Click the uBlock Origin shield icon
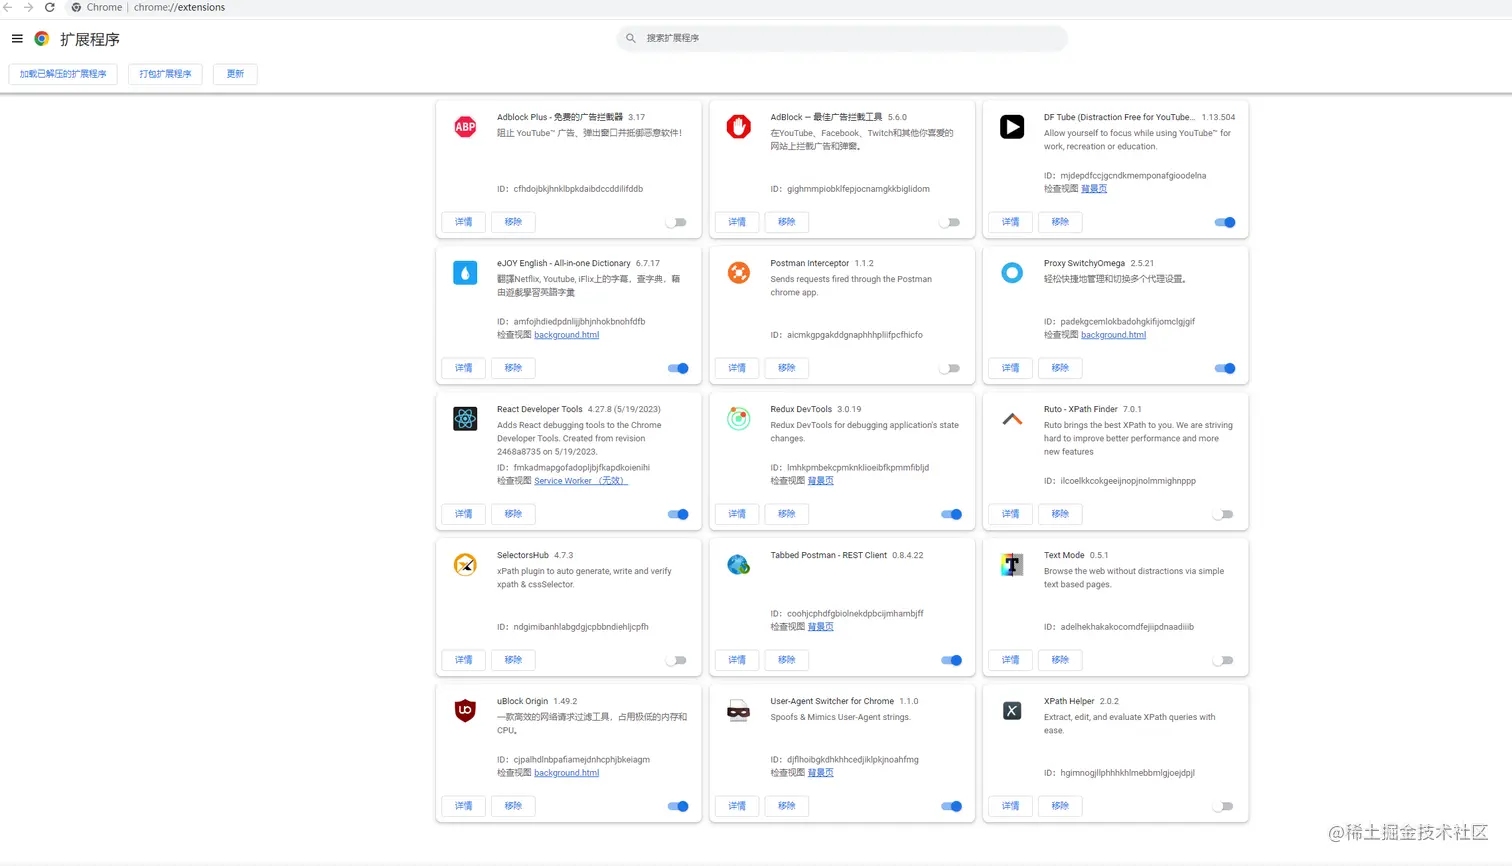 pyautogui.click(x=465, y=711)
